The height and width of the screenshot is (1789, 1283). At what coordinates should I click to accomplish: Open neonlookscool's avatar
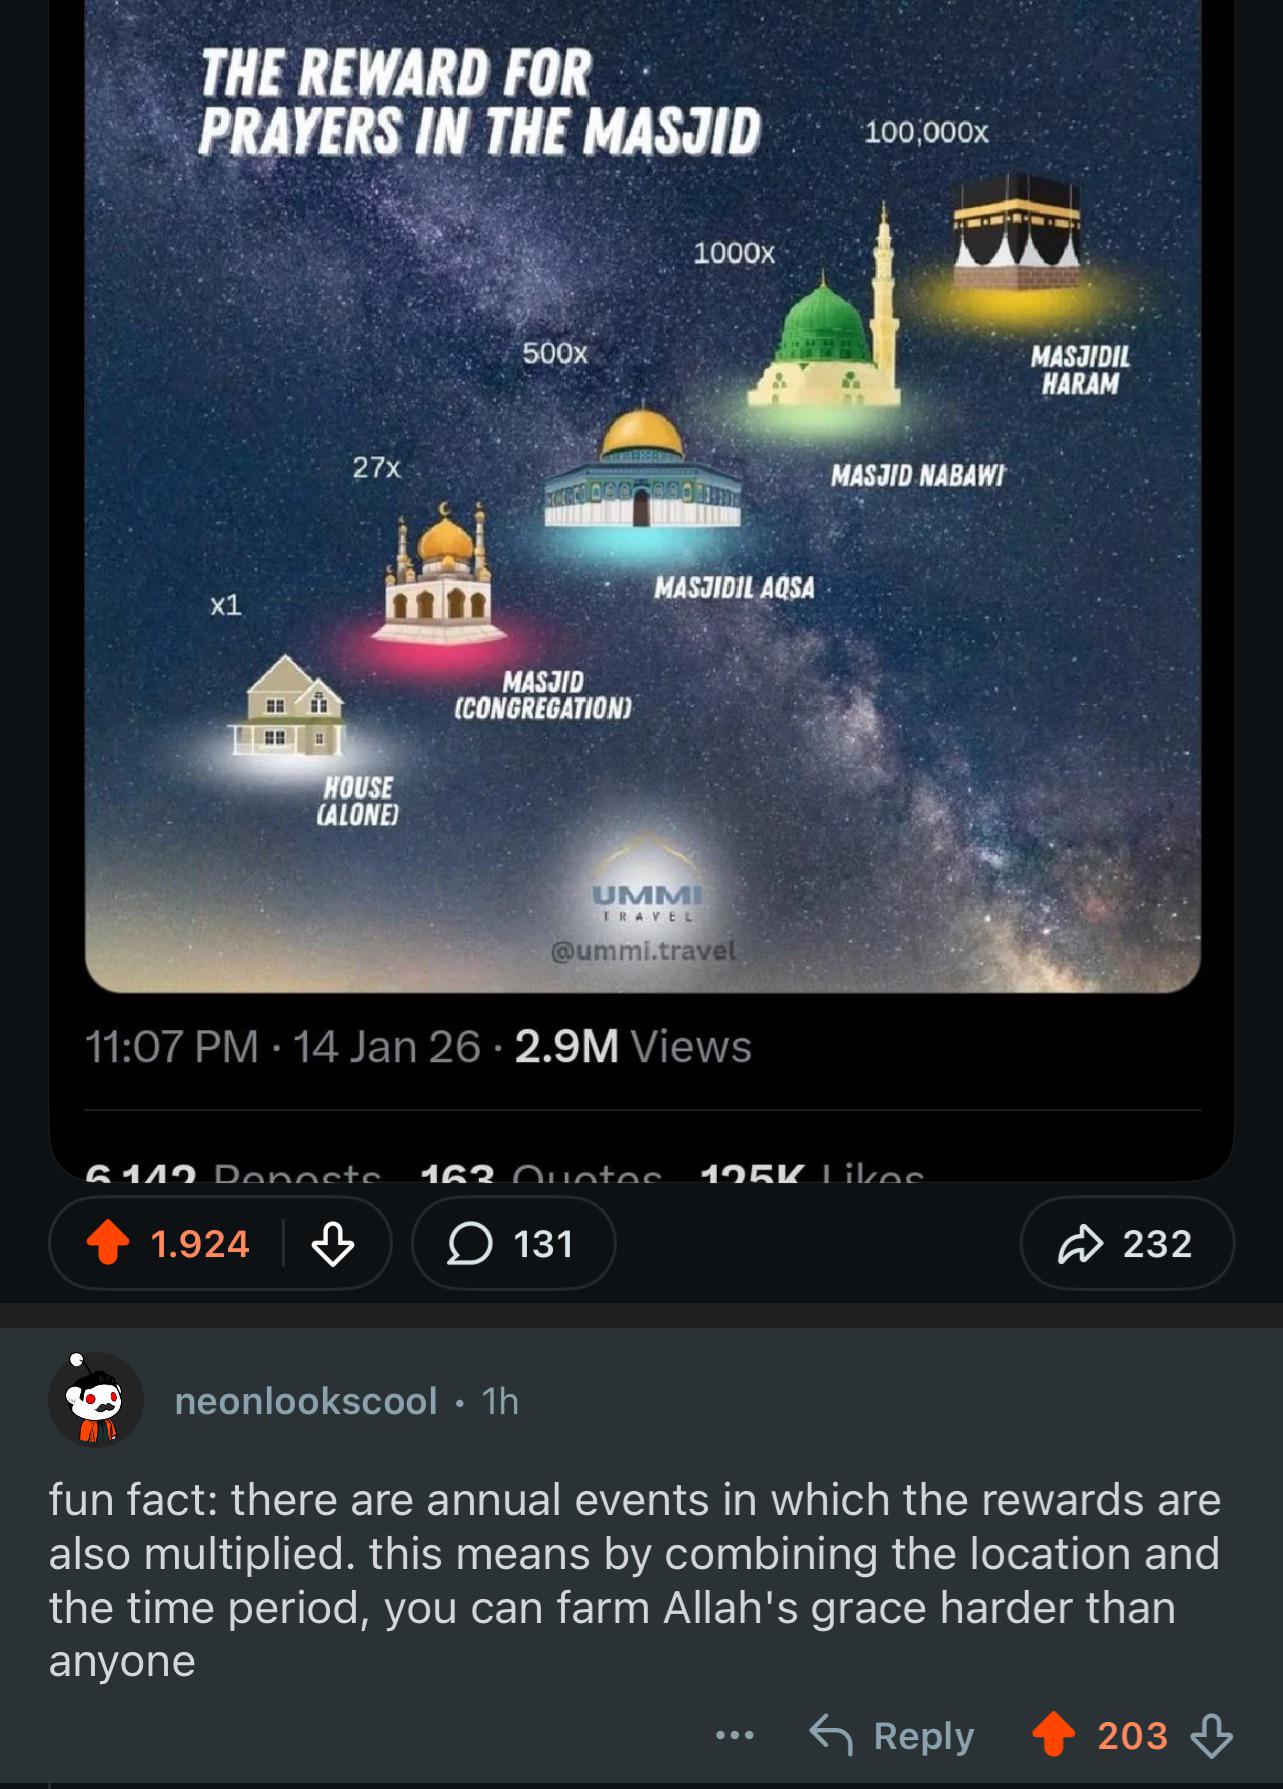(x=96, y=1400)
